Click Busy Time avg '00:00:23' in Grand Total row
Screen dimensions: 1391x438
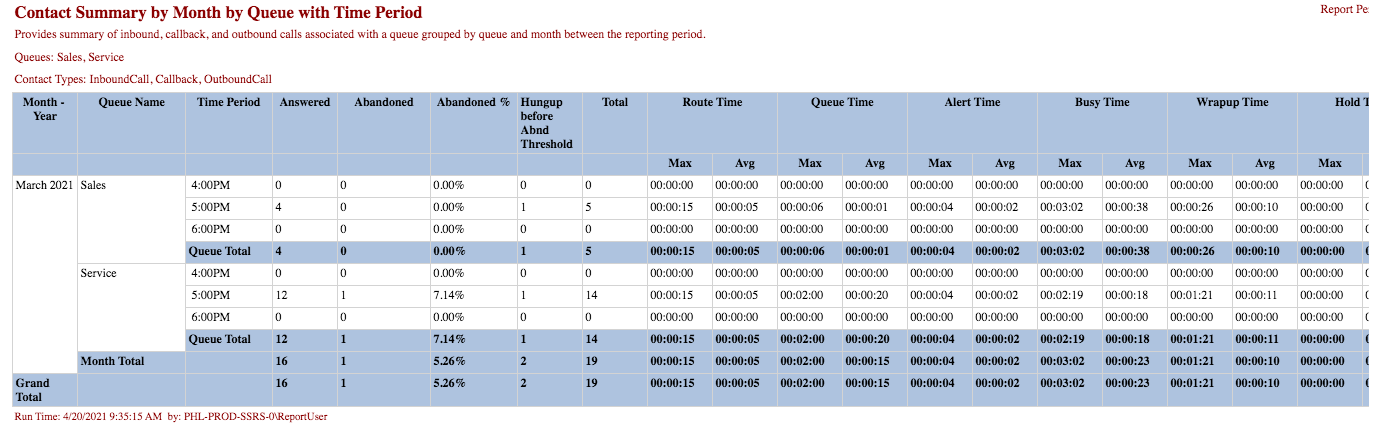[x=1129, y=383]
